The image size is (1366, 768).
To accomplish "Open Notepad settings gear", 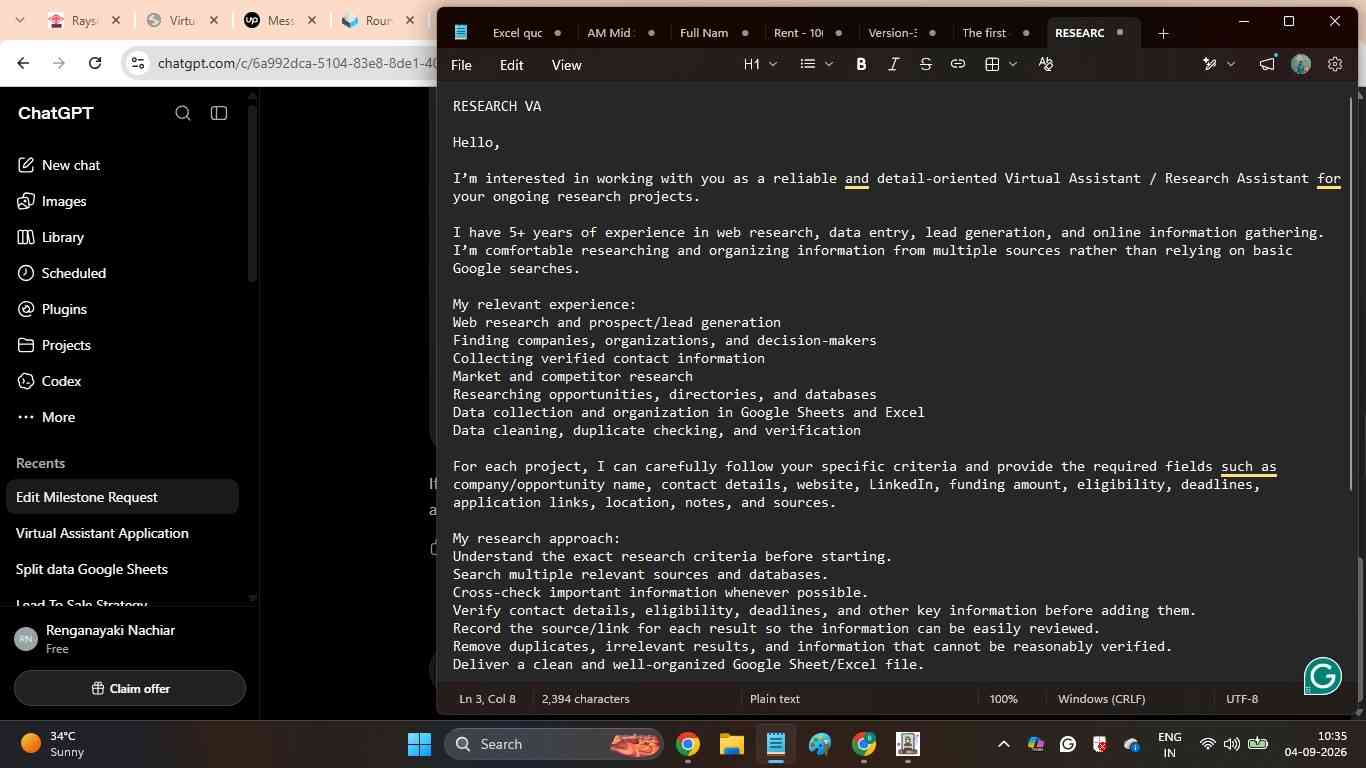I will pyautogui.click(x=1335, y=64).
